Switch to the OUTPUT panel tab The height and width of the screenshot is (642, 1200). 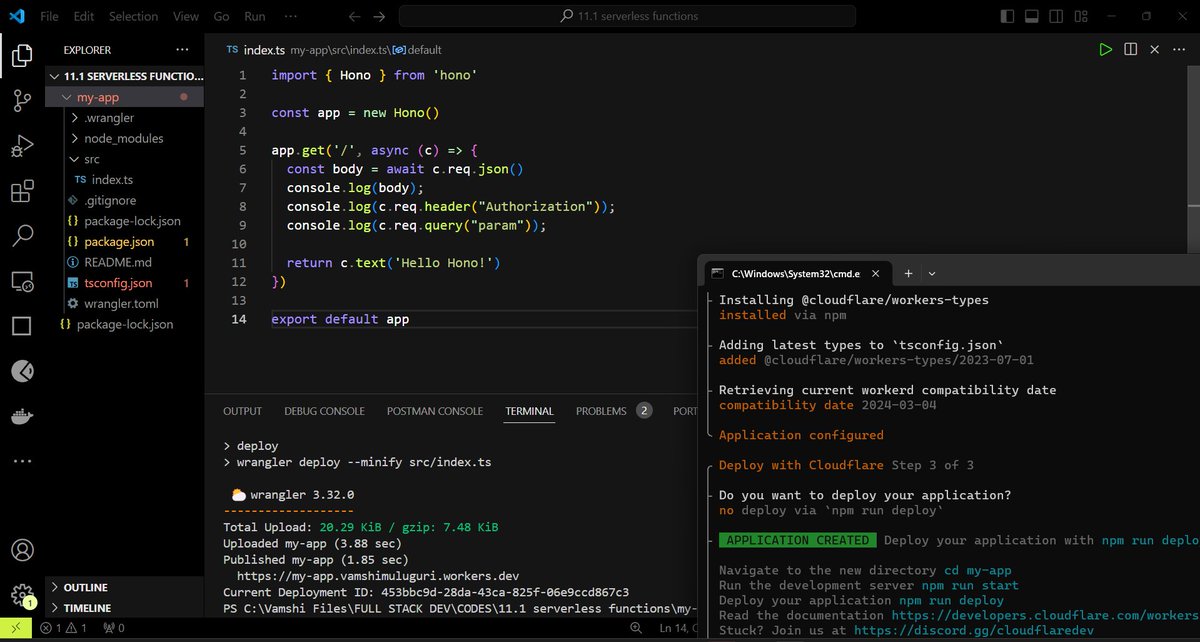point(242,411)
